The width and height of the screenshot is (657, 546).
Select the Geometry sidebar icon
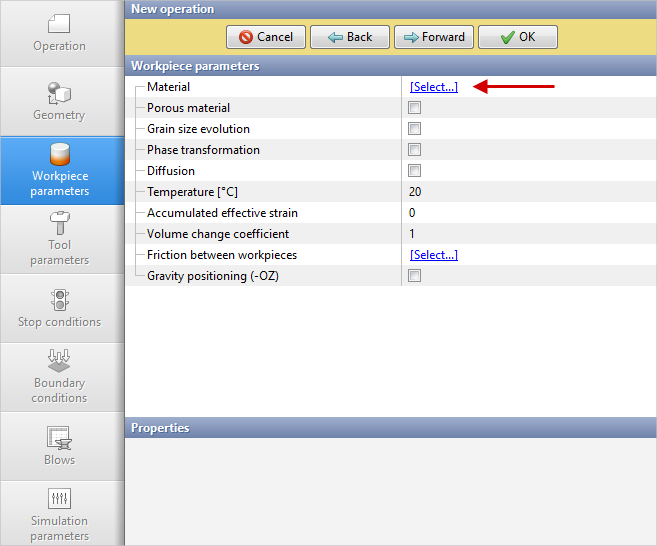click(x=59, y=93)
